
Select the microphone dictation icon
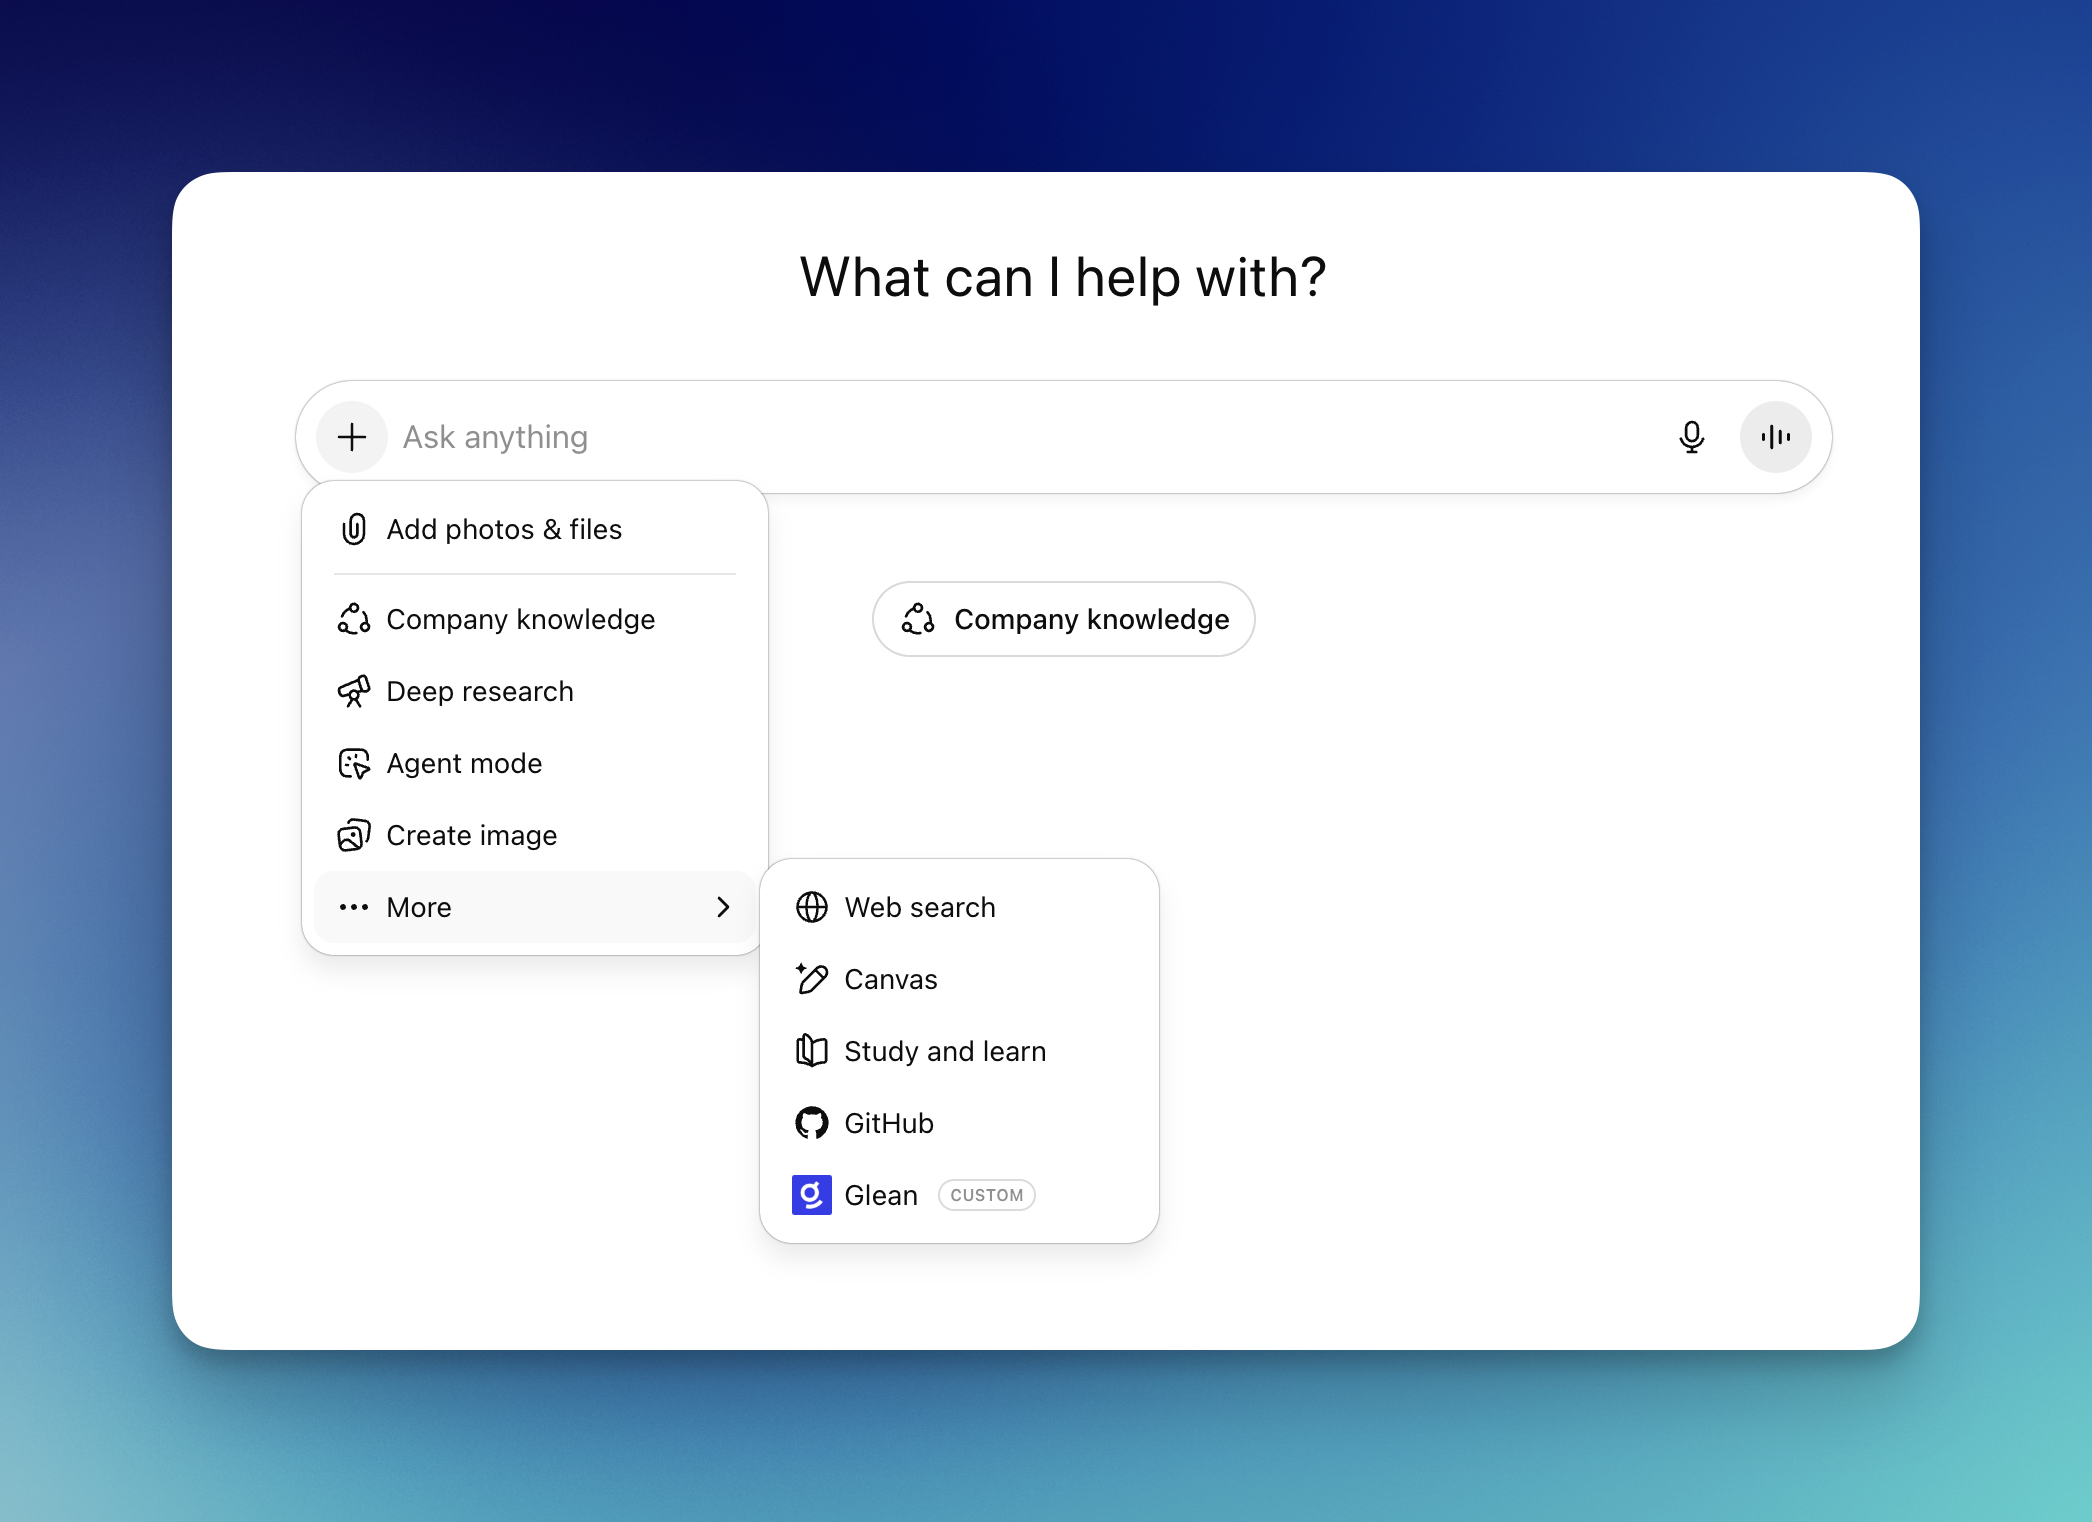point(1692,437)
